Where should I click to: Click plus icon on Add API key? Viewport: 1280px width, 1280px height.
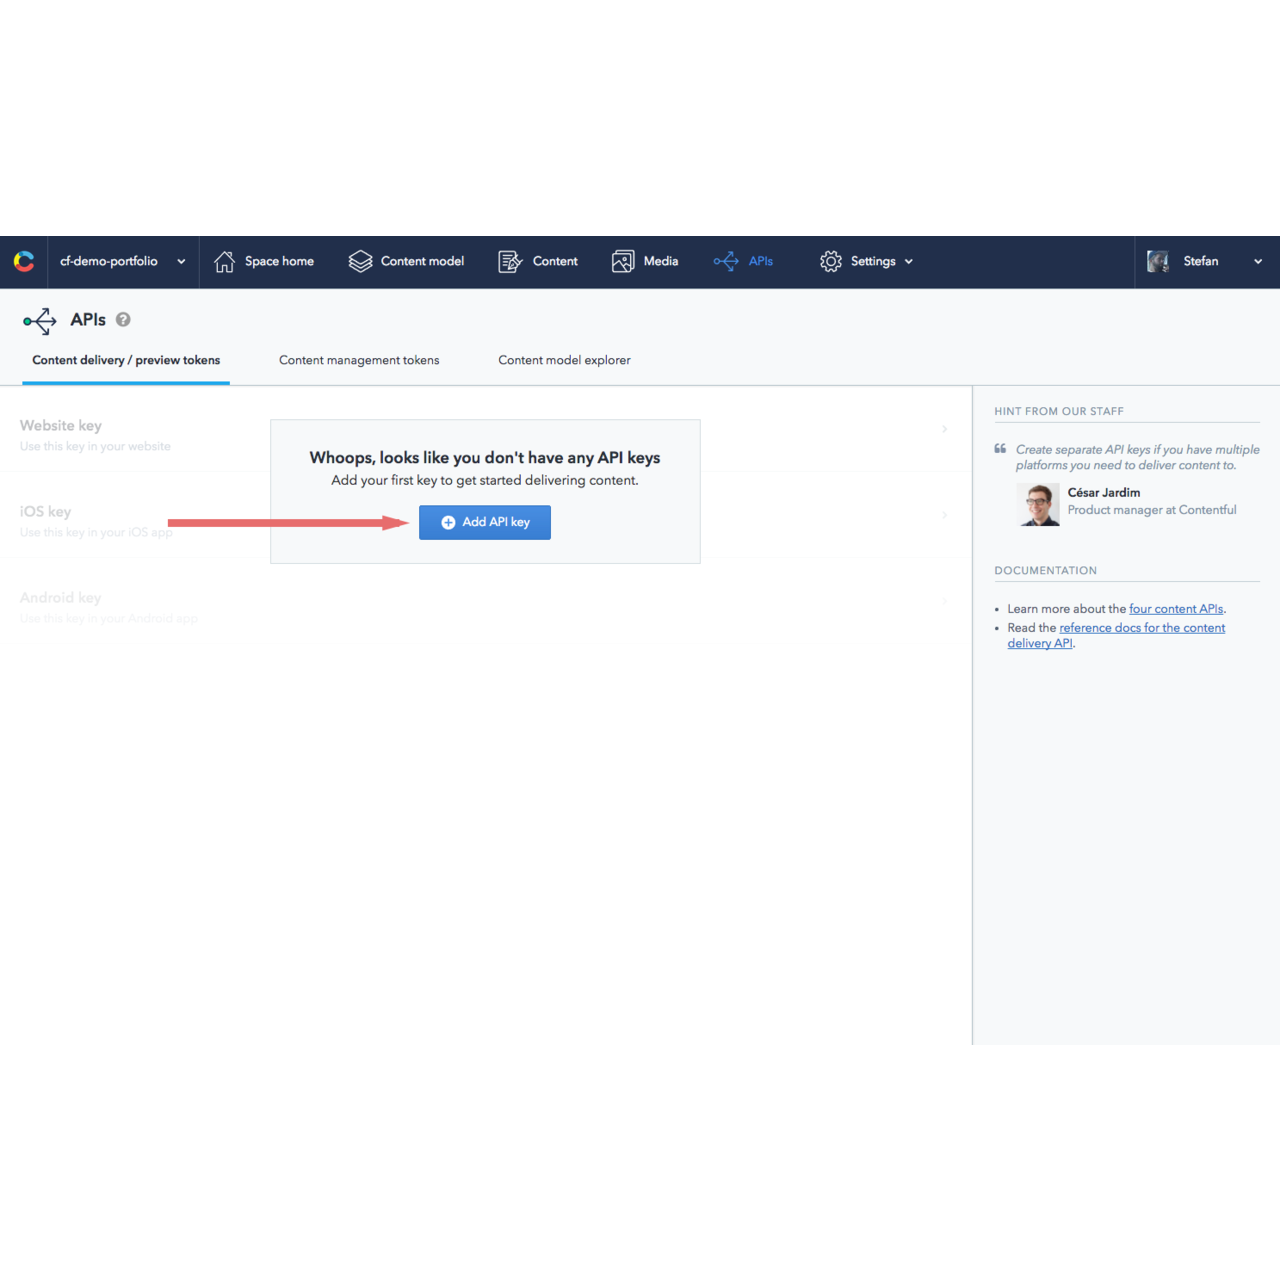448,522
